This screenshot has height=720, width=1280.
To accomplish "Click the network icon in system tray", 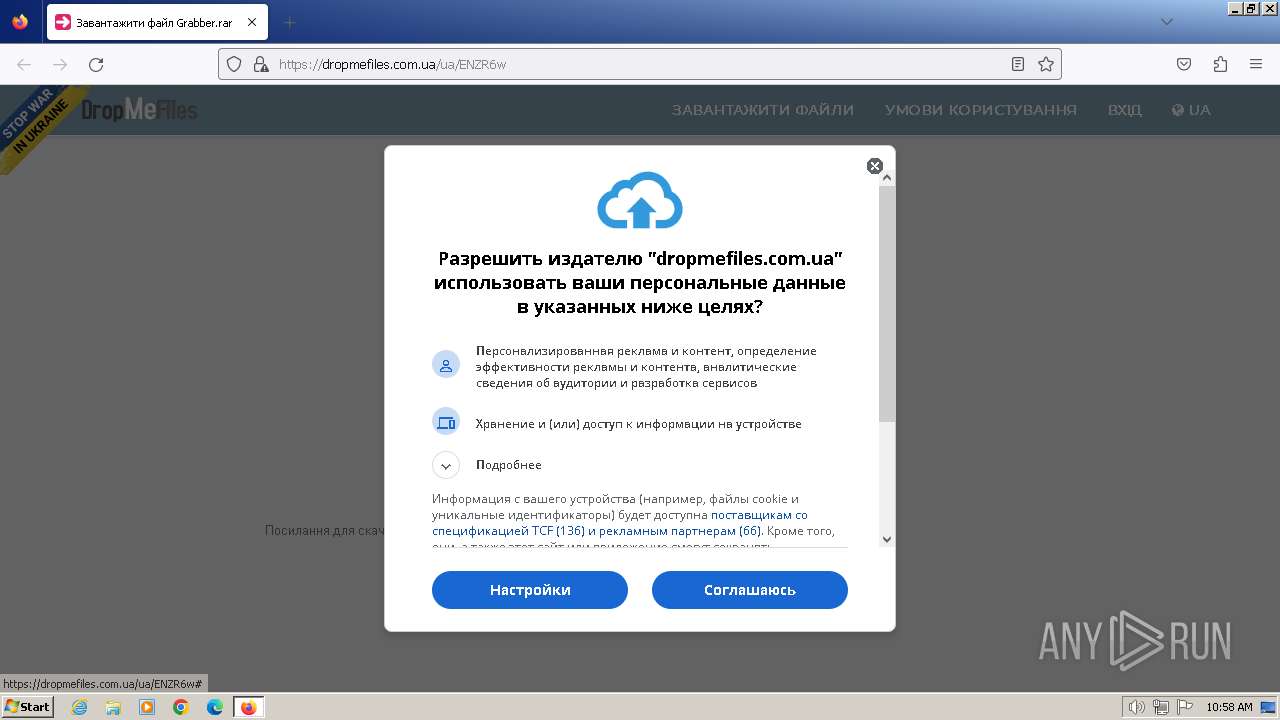I will pyautogui.click(x=1161, y=707).
